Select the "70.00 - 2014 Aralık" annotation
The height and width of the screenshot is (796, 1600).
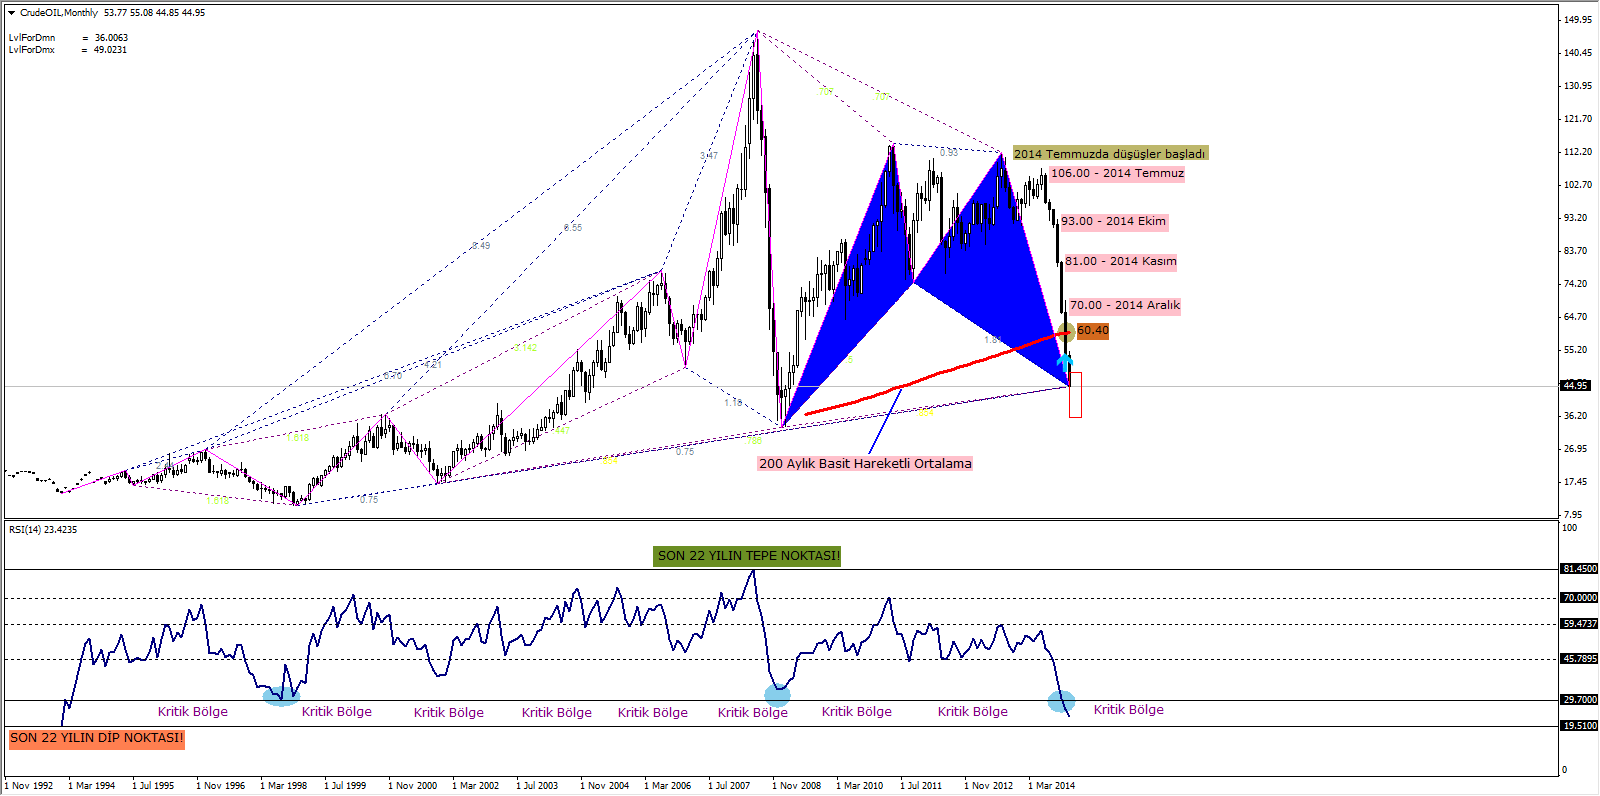click(x=1124, y=305)
